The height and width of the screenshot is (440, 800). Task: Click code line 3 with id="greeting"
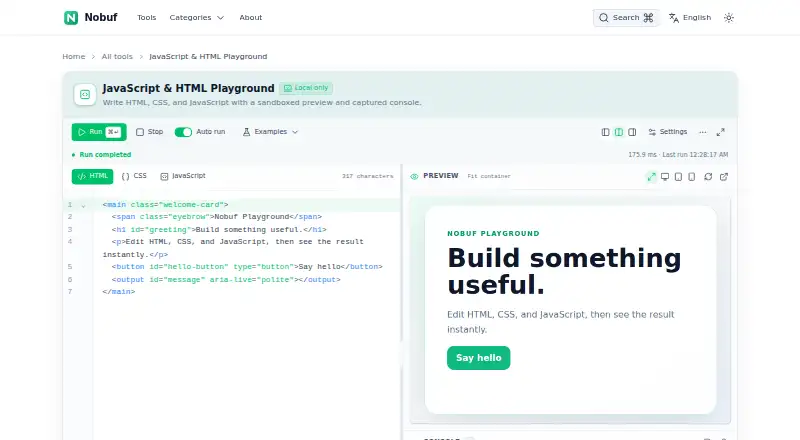(219, 230)
